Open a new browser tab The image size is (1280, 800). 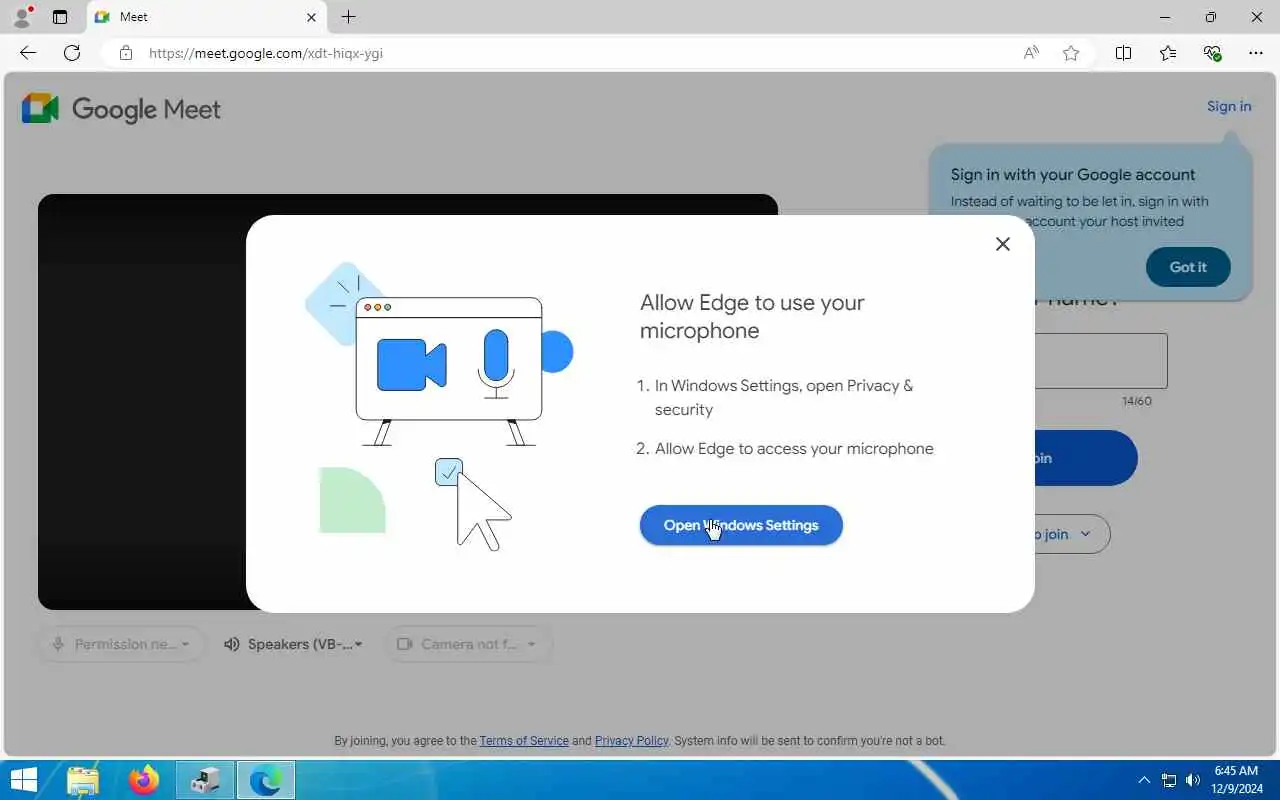(x=348, y=17)
